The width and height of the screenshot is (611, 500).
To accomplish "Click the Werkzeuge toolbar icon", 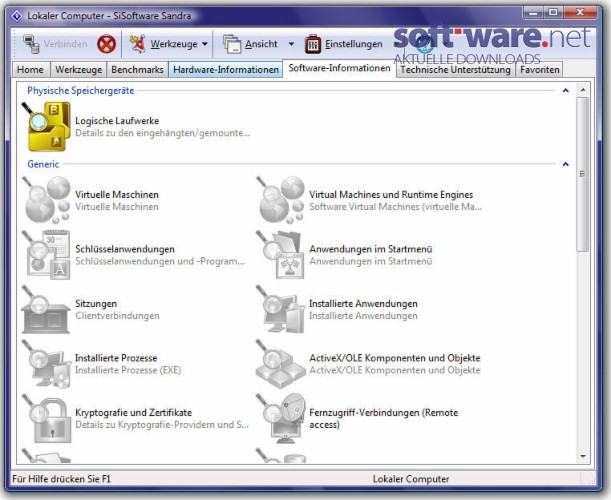I will coord(138,44).
